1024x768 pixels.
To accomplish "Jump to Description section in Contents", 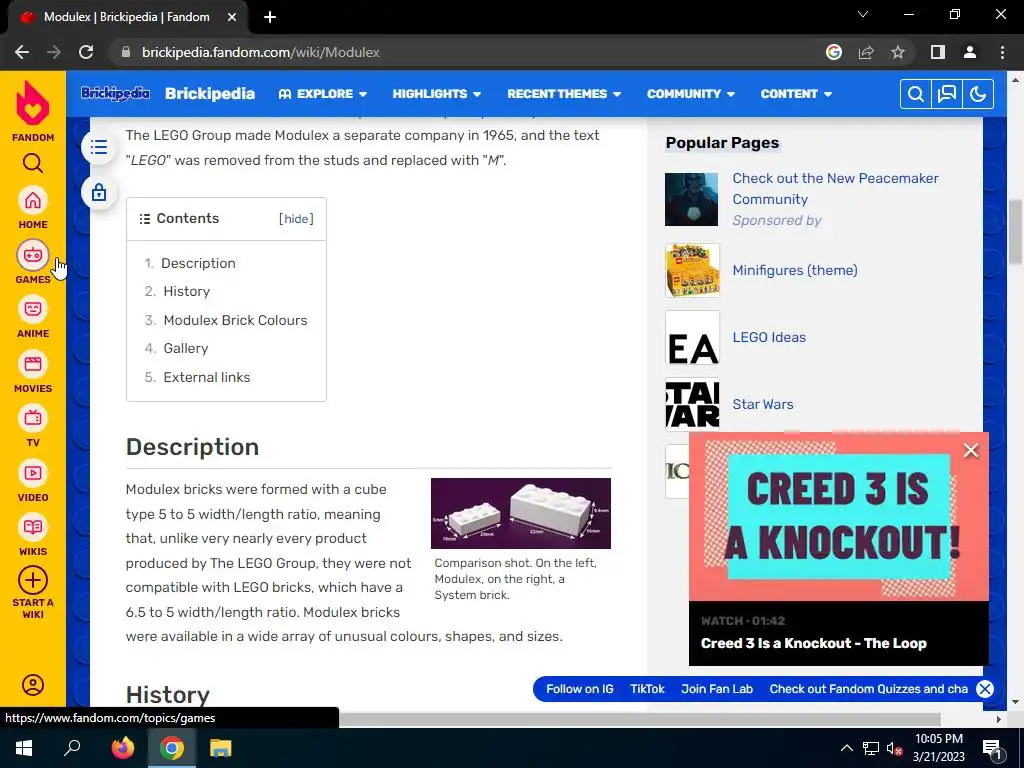I will pyautogui.click(x=198, y=263).
